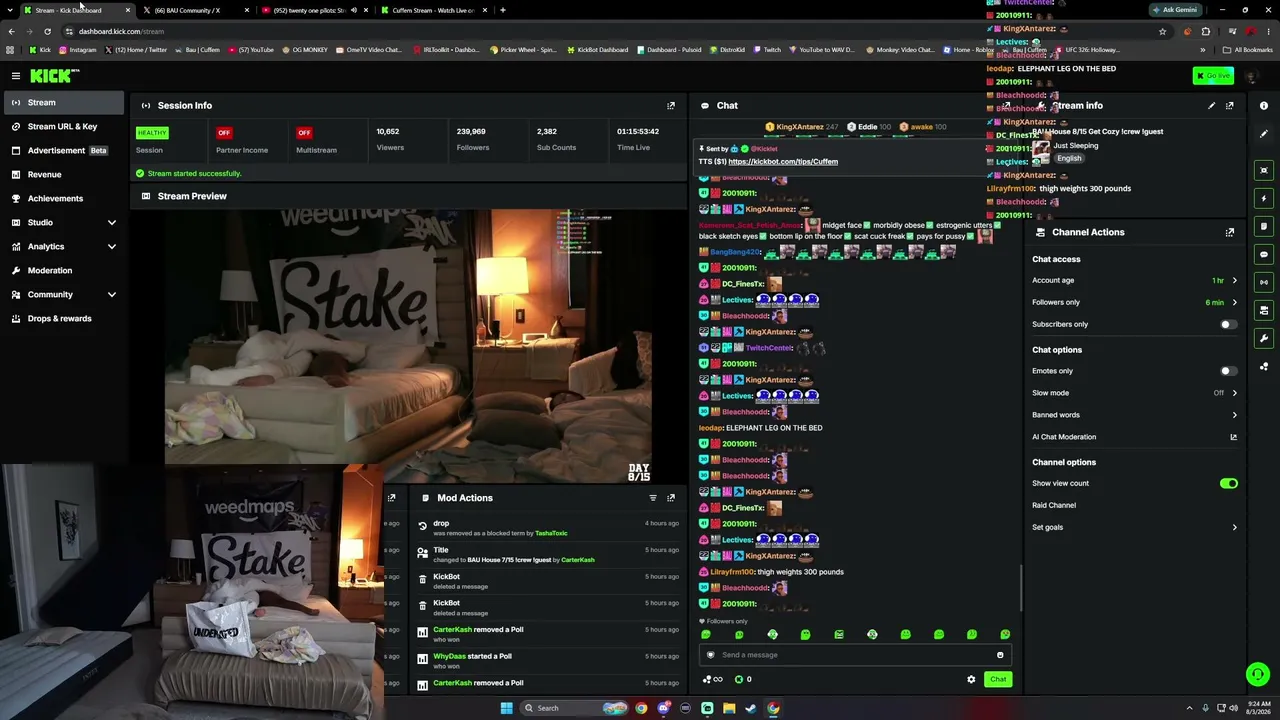Open Steam from the taskbar
Image resolution: width=1280 pixels, height=720 pixels.
coord(751,708)
